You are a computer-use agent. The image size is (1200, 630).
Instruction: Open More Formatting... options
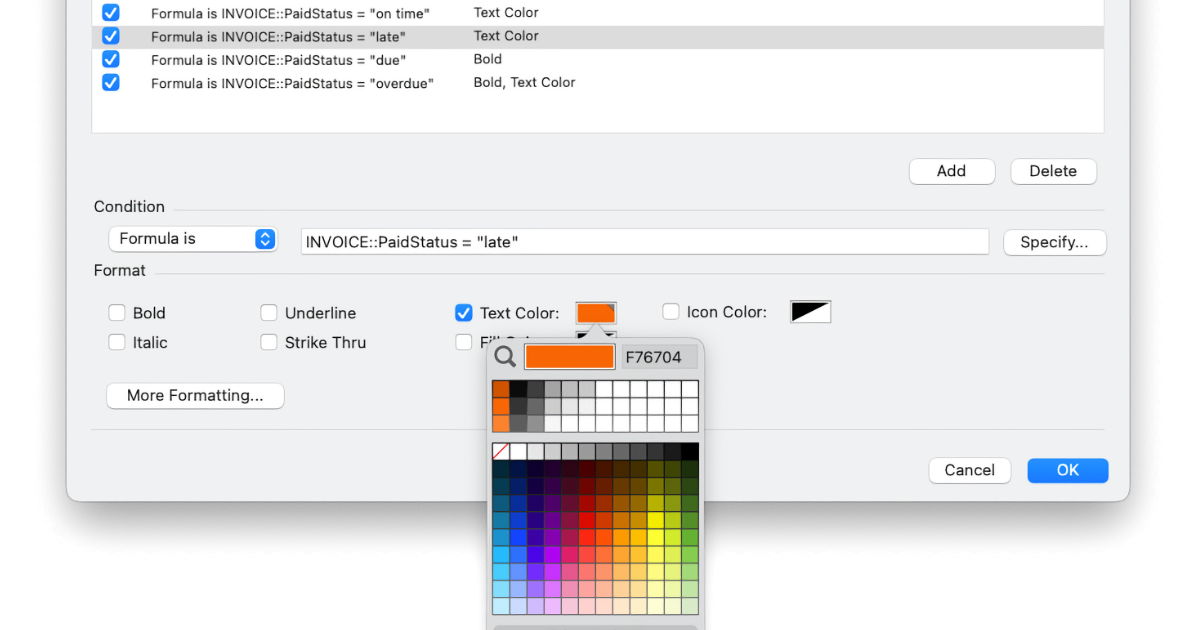(x=196, y=396)
